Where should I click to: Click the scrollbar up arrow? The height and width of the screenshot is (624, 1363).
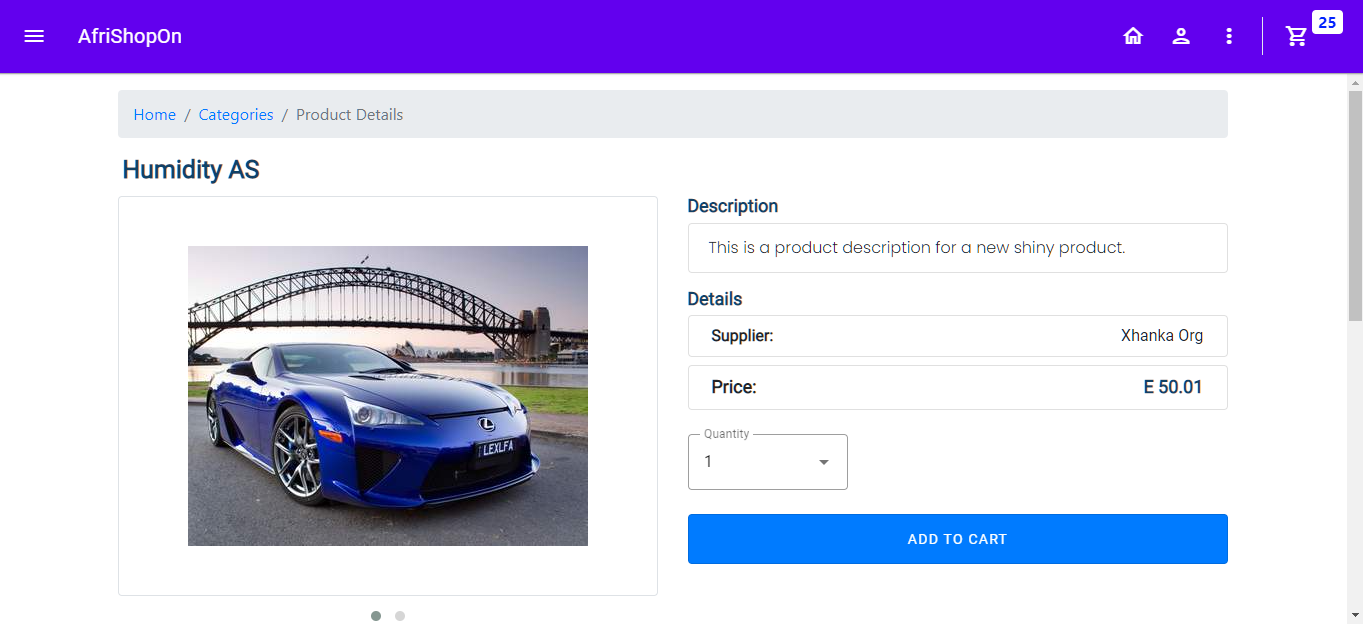[1355, 82]
